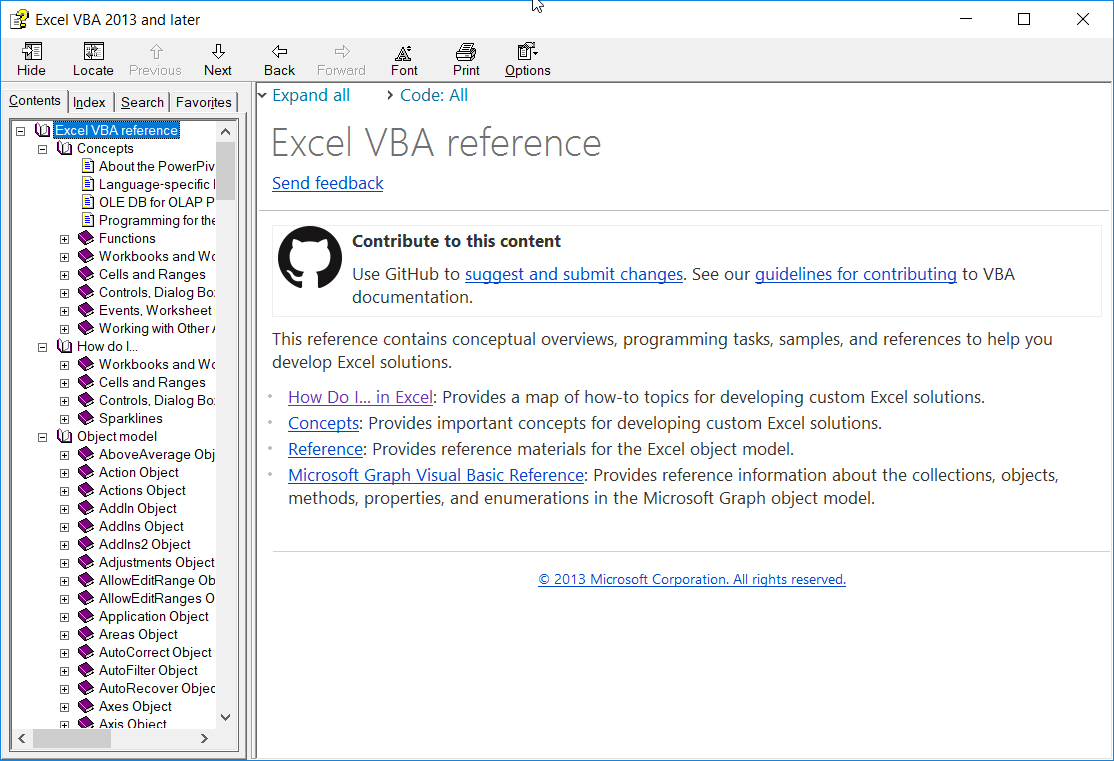Select Actions Object tree item
The width and height of the screenshot is (1114, 761).
pos(142,490)
